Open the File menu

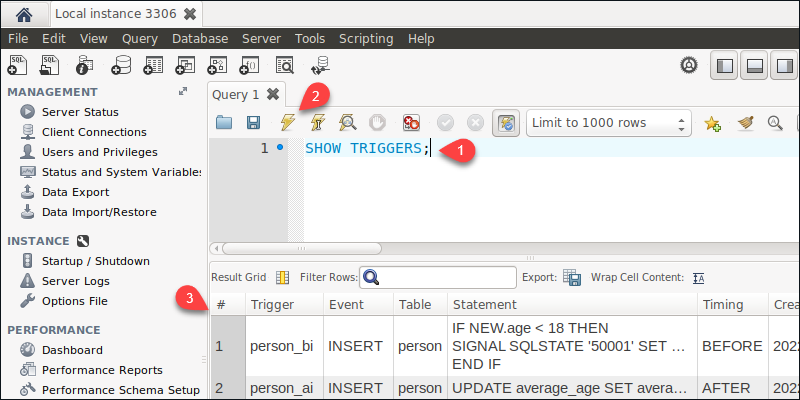(x=18, y=39)
